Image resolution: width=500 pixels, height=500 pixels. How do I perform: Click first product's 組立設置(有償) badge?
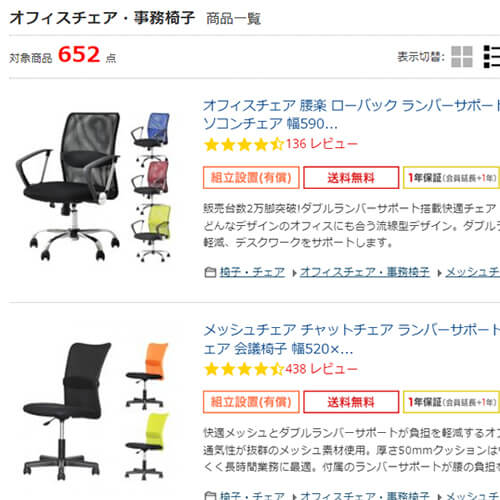point(251,178)
